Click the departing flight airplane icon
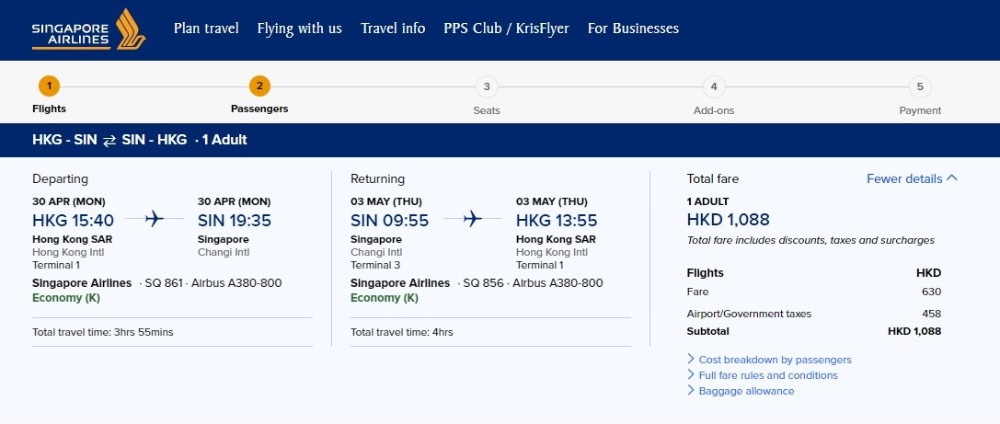 click(x=154, y=219)
